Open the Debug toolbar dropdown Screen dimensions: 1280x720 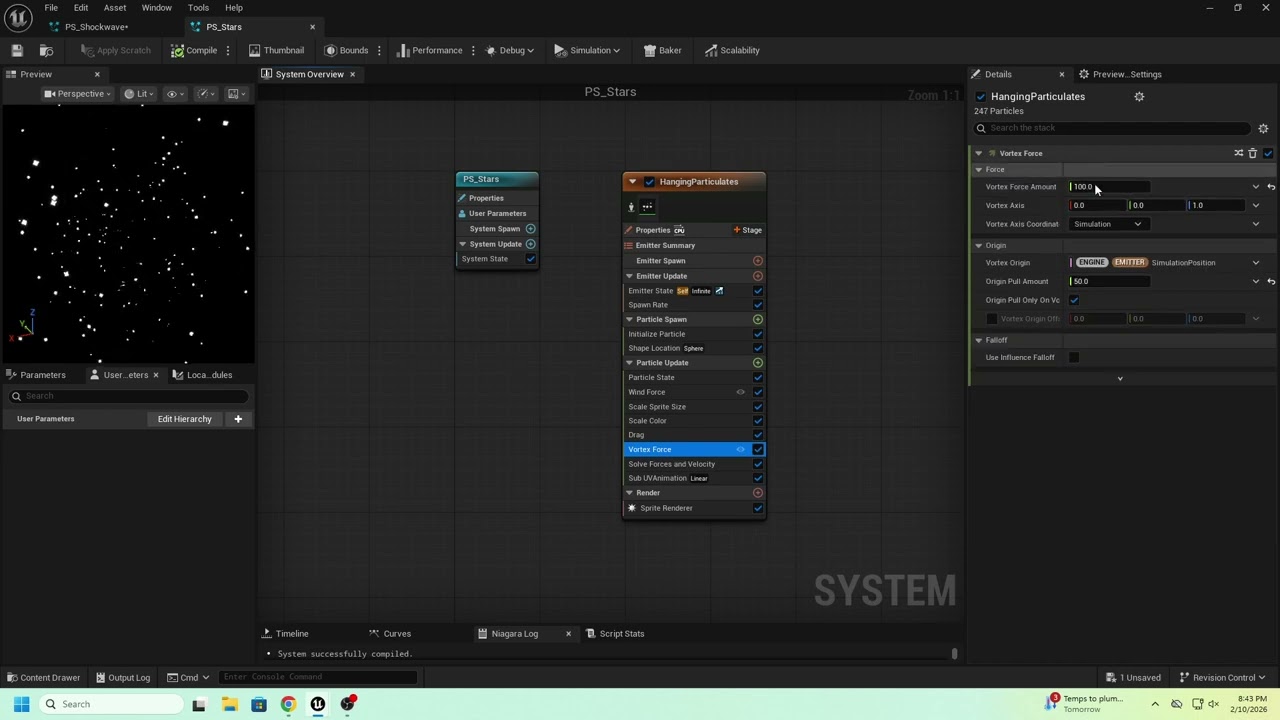point(511,50)
